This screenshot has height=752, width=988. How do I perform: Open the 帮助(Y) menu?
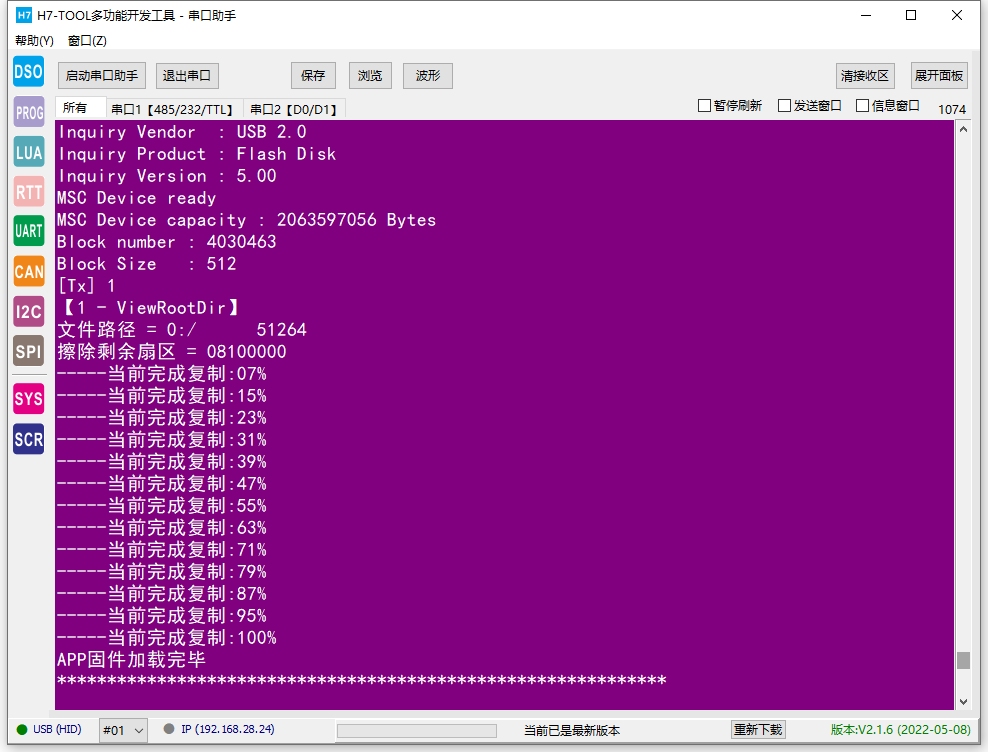pyautogui.click(x=35, y=41)
